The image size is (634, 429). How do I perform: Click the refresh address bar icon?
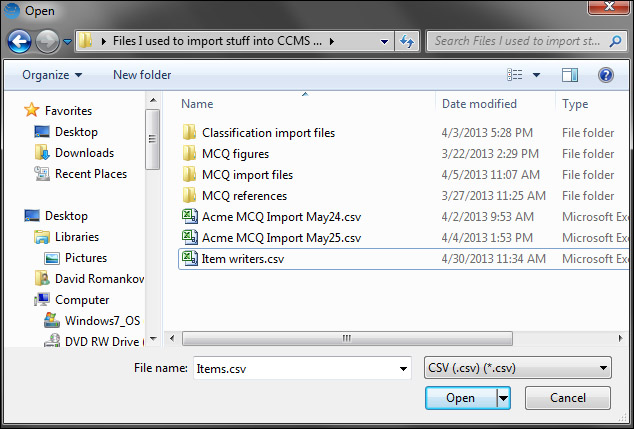tap(407, 42)
